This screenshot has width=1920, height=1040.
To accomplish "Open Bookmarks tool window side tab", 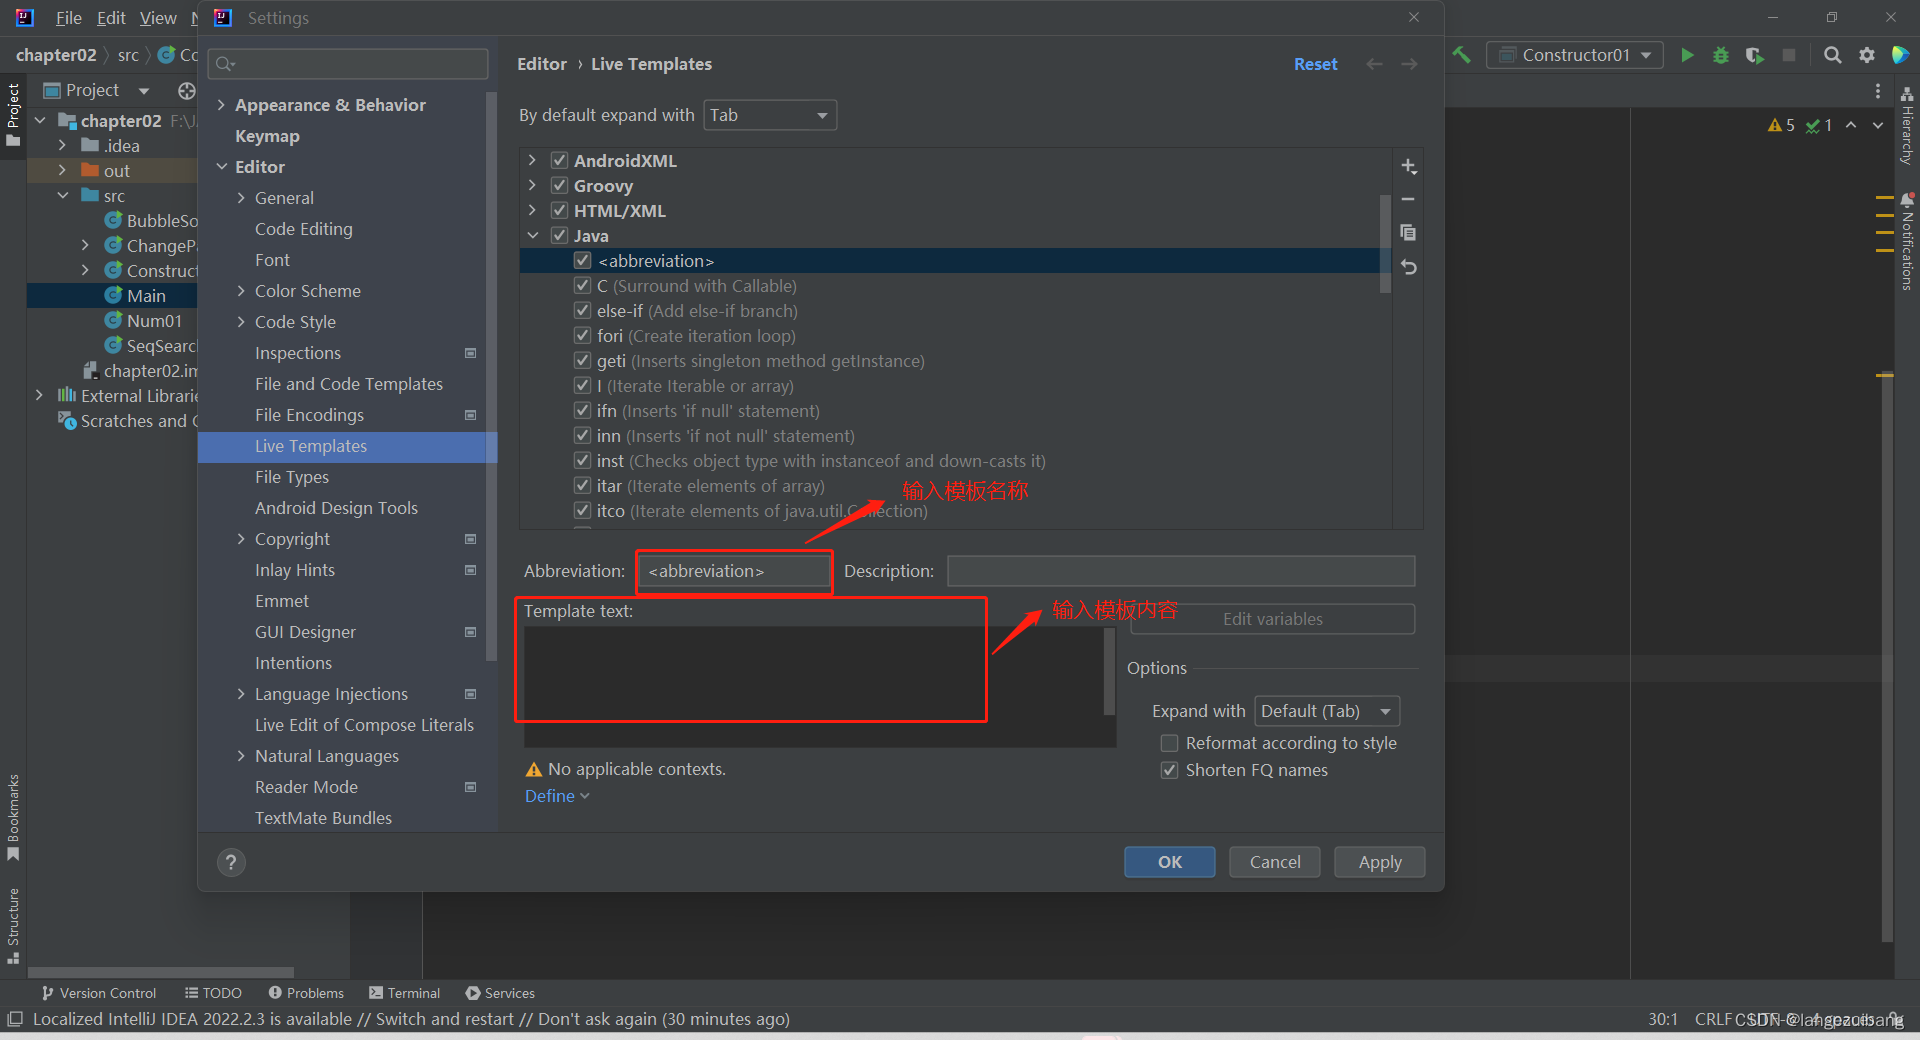I will pyautogui.click(x=13, y=817).
